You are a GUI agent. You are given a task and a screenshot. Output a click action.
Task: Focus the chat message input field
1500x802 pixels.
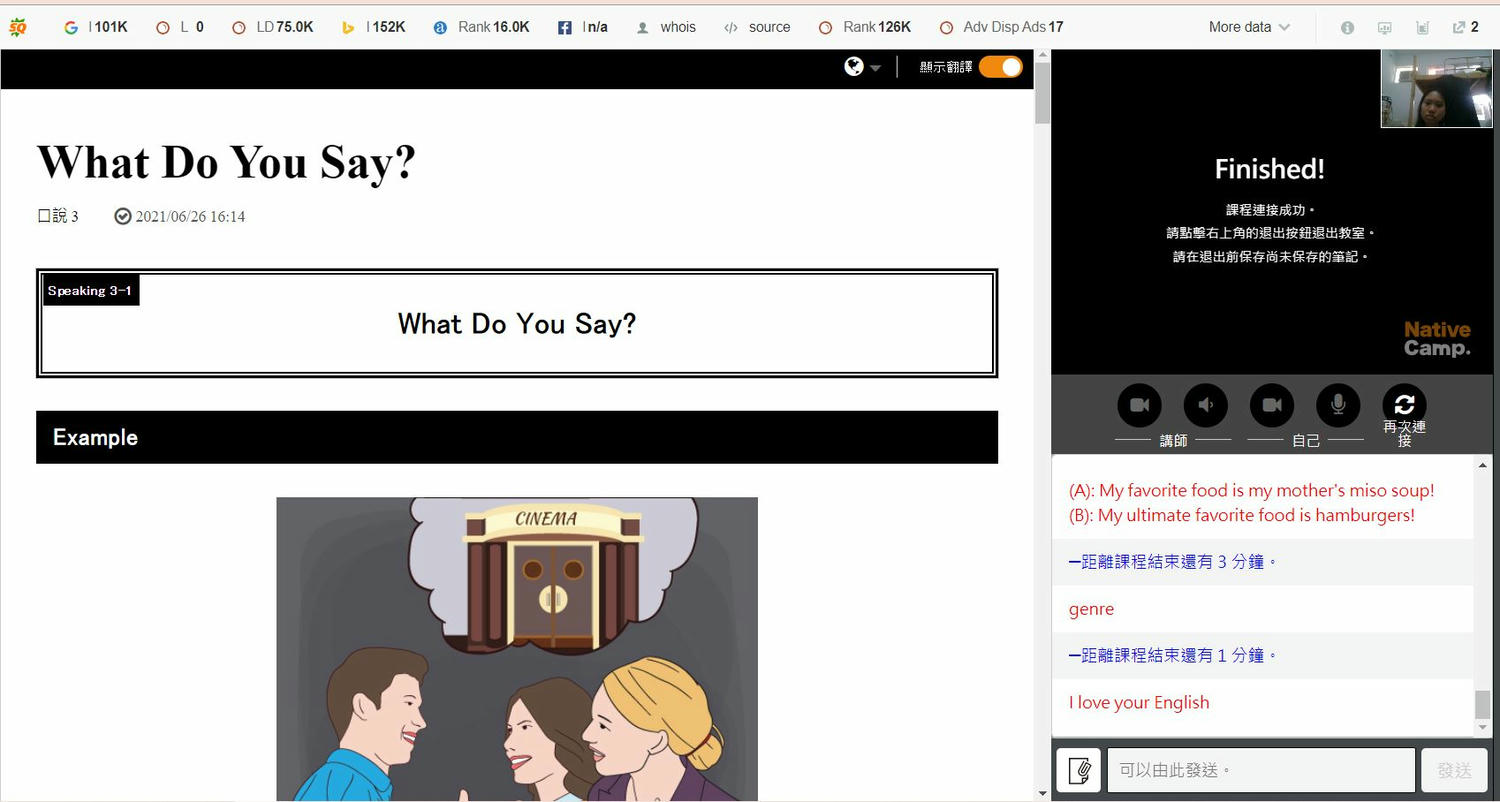click(1260, 770)
